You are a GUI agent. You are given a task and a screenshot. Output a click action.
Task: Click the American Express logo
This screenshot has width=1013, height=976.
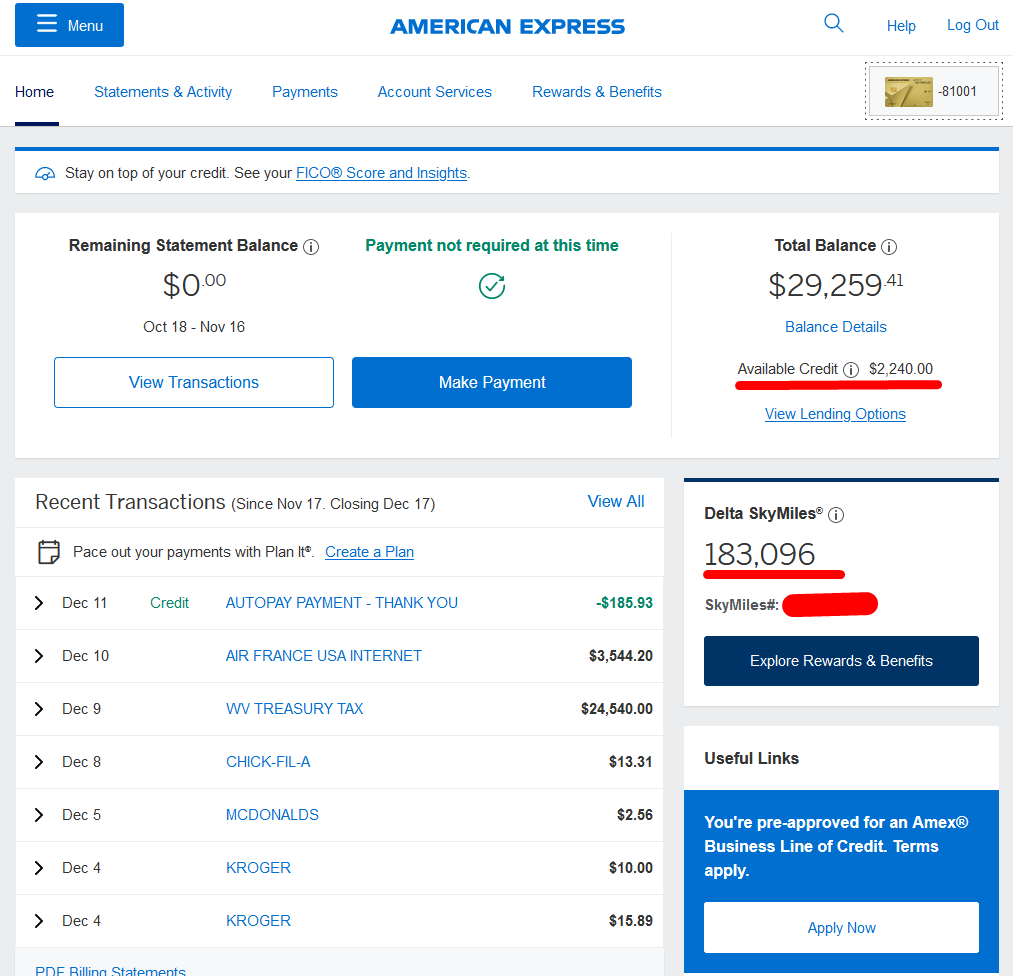click(508, 26)
